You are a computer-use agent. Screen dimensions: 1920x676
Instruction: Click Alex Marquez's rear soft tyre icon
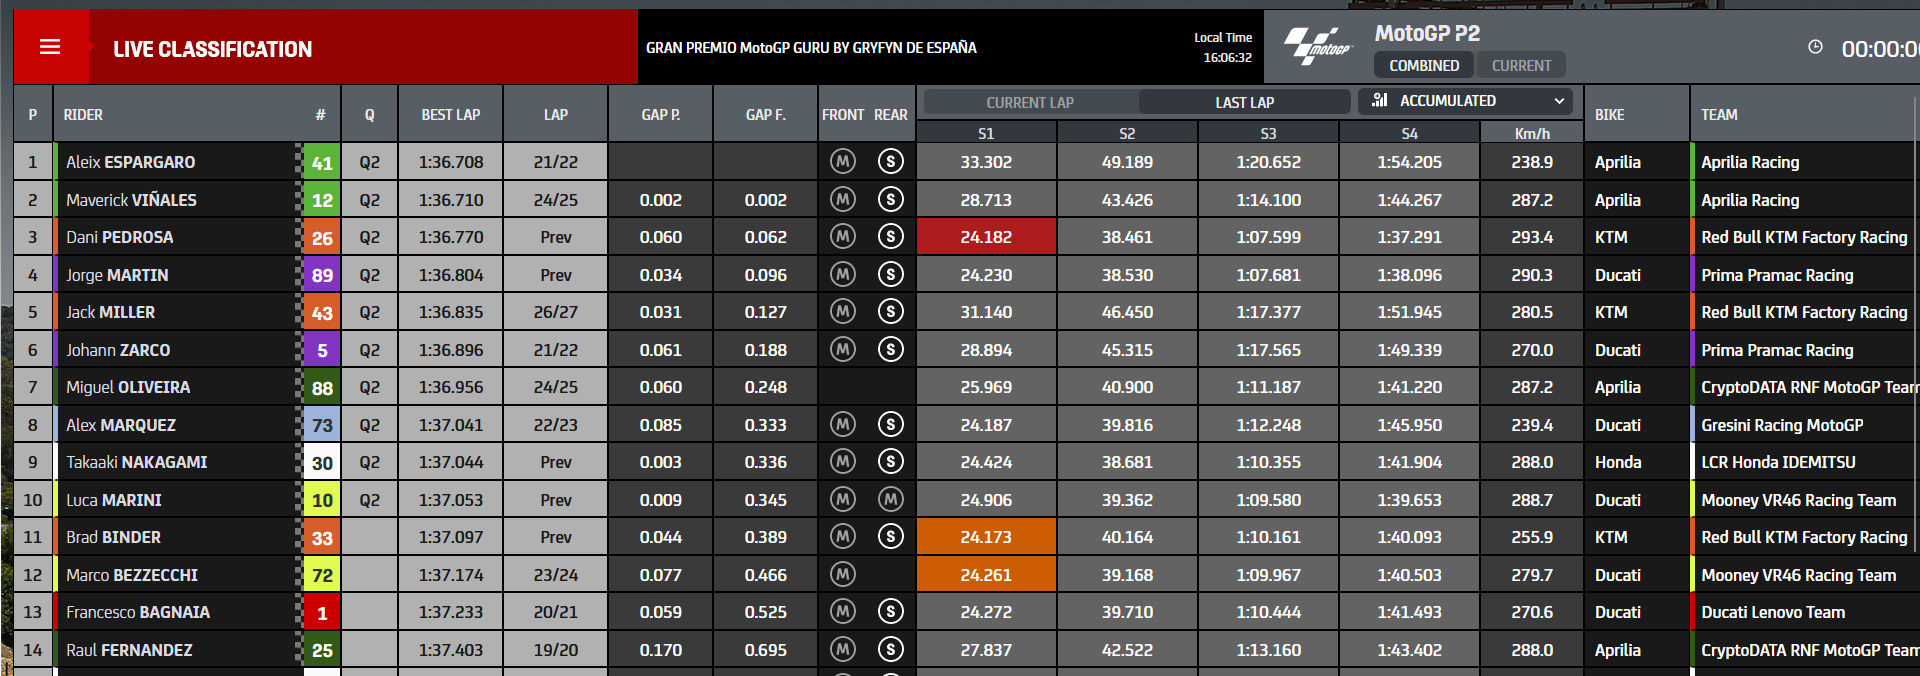click(x=890, y=424)
